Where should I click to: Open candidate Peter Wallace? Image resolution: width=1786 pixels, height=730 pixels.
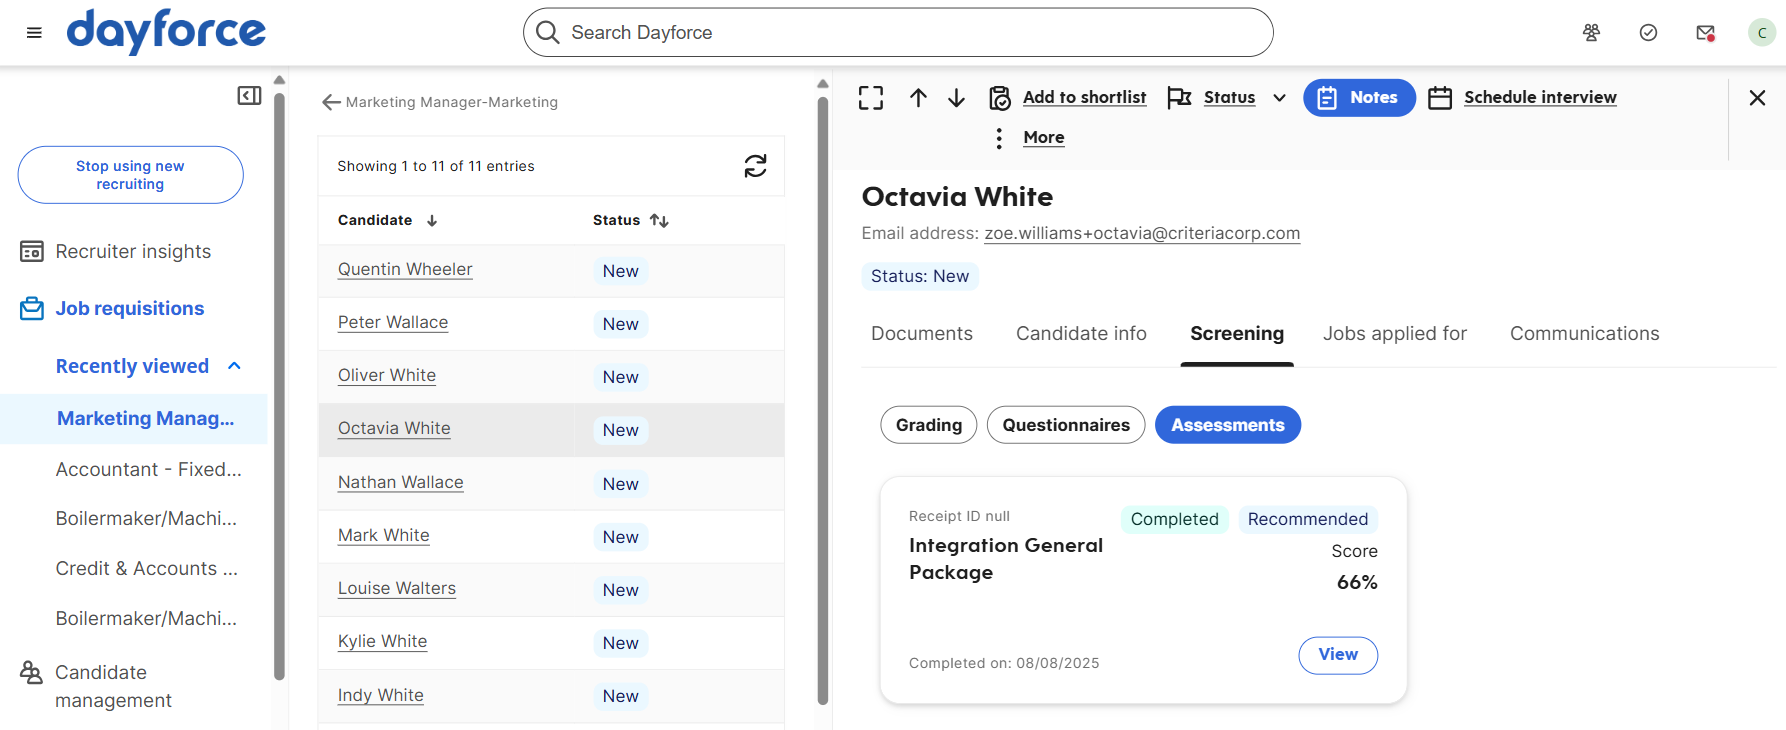pyautogui.click(x=393, y=322)
